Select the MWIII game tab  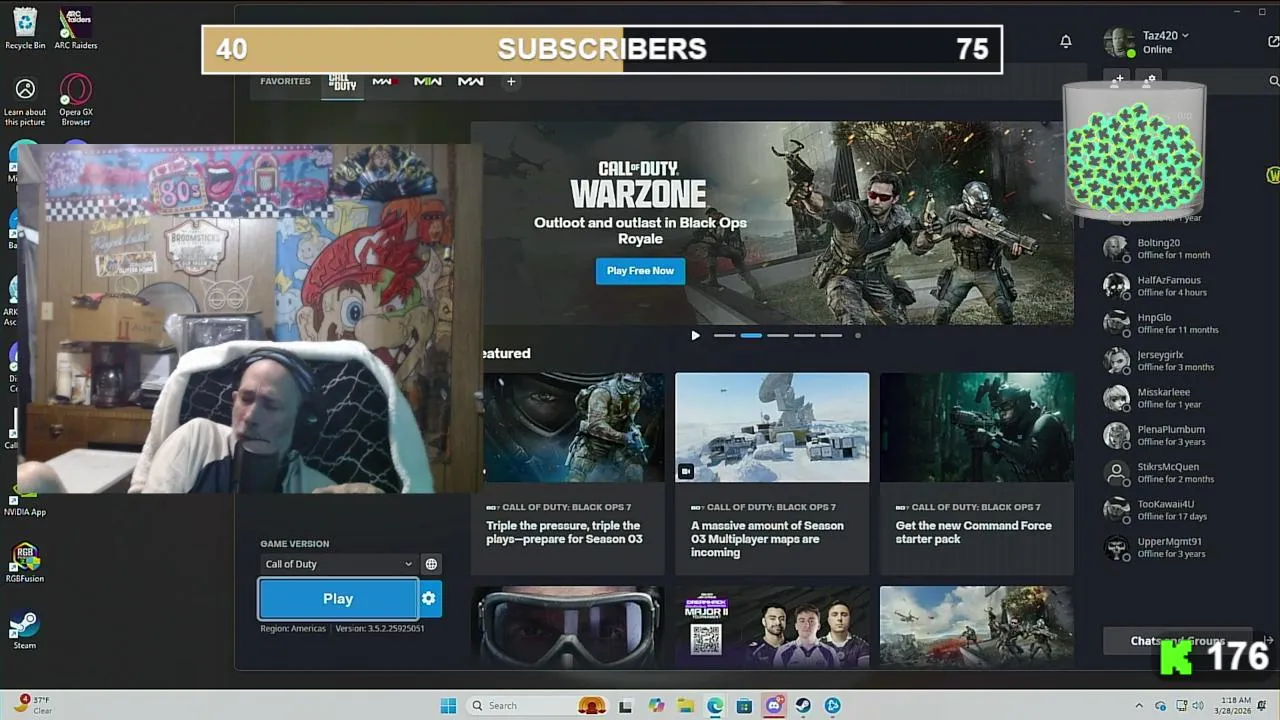coord(385,81)
